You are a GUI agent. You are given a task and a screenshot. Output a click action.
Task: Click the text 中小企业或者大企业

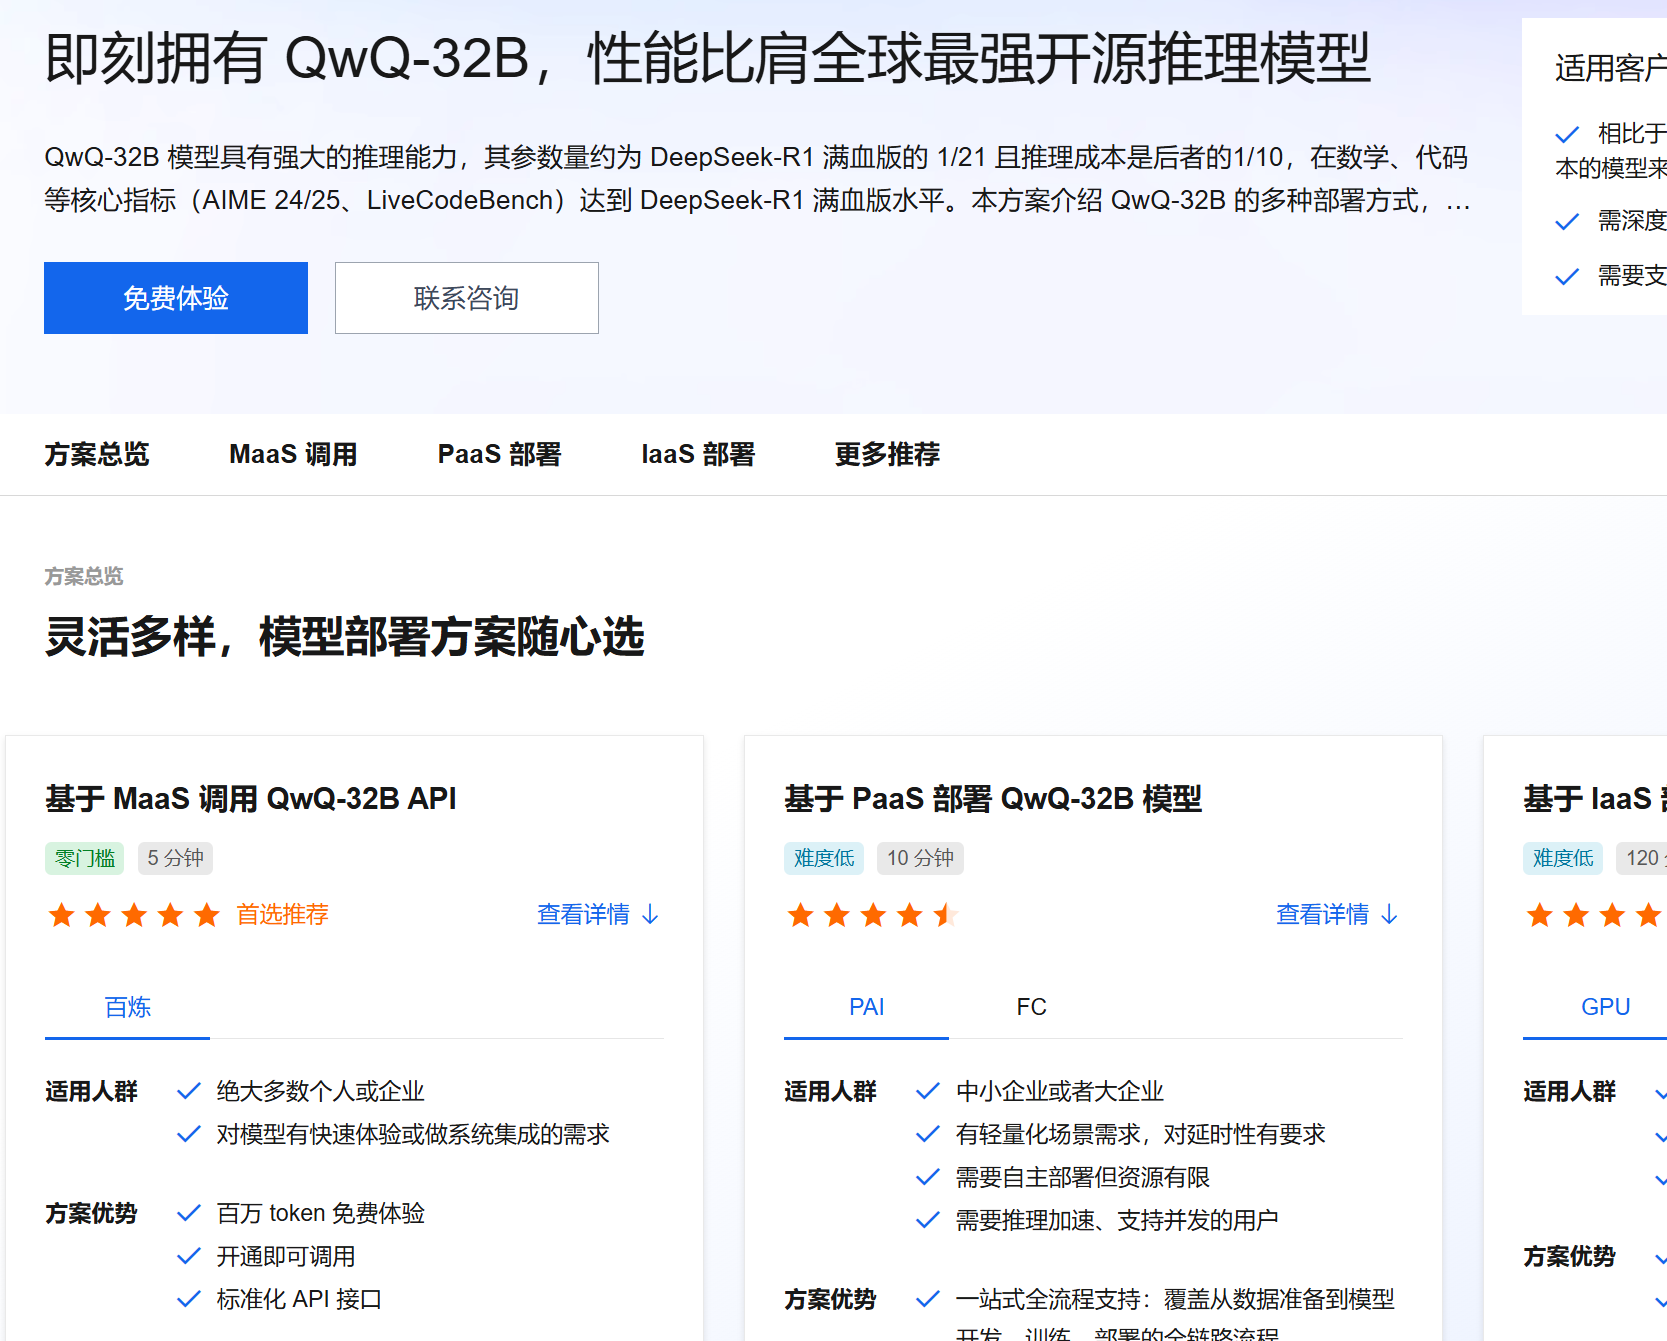(x=1060, y=1091)
